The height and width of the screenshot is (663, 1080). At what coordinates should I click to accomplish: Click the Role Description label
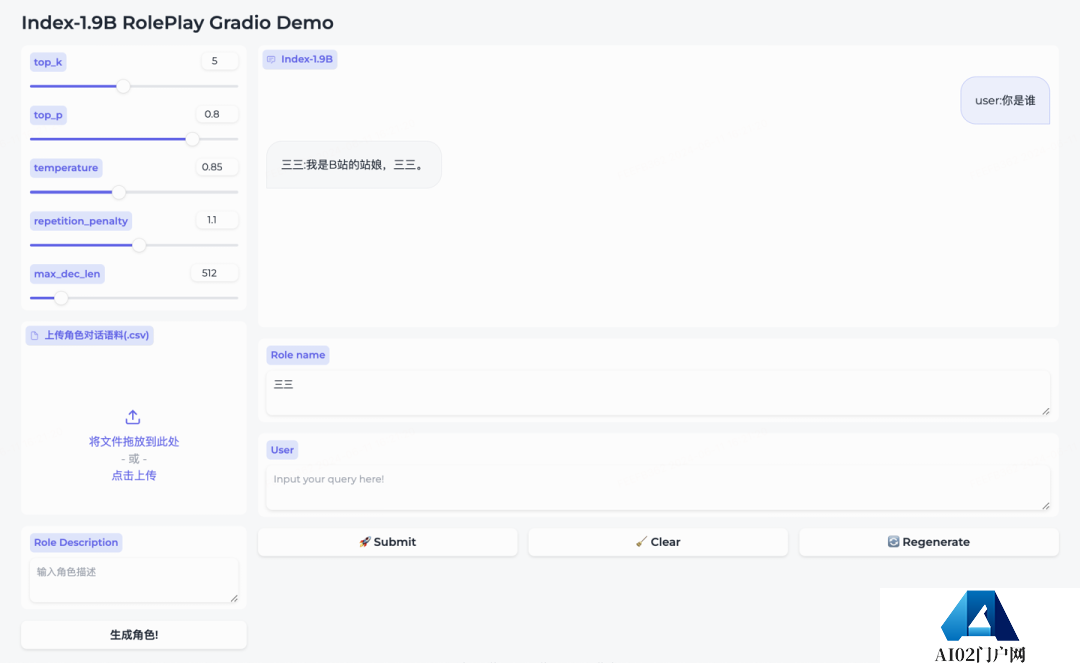click(76, 543)
